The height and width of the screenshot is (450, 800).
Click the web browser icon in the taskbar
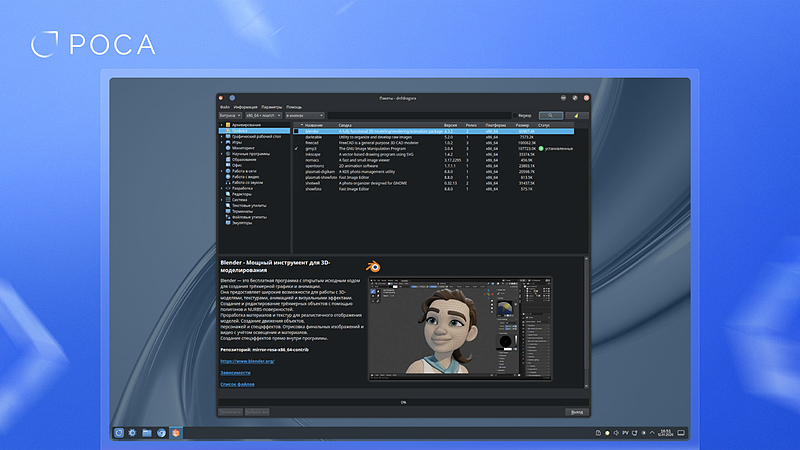tap(161, 432)
